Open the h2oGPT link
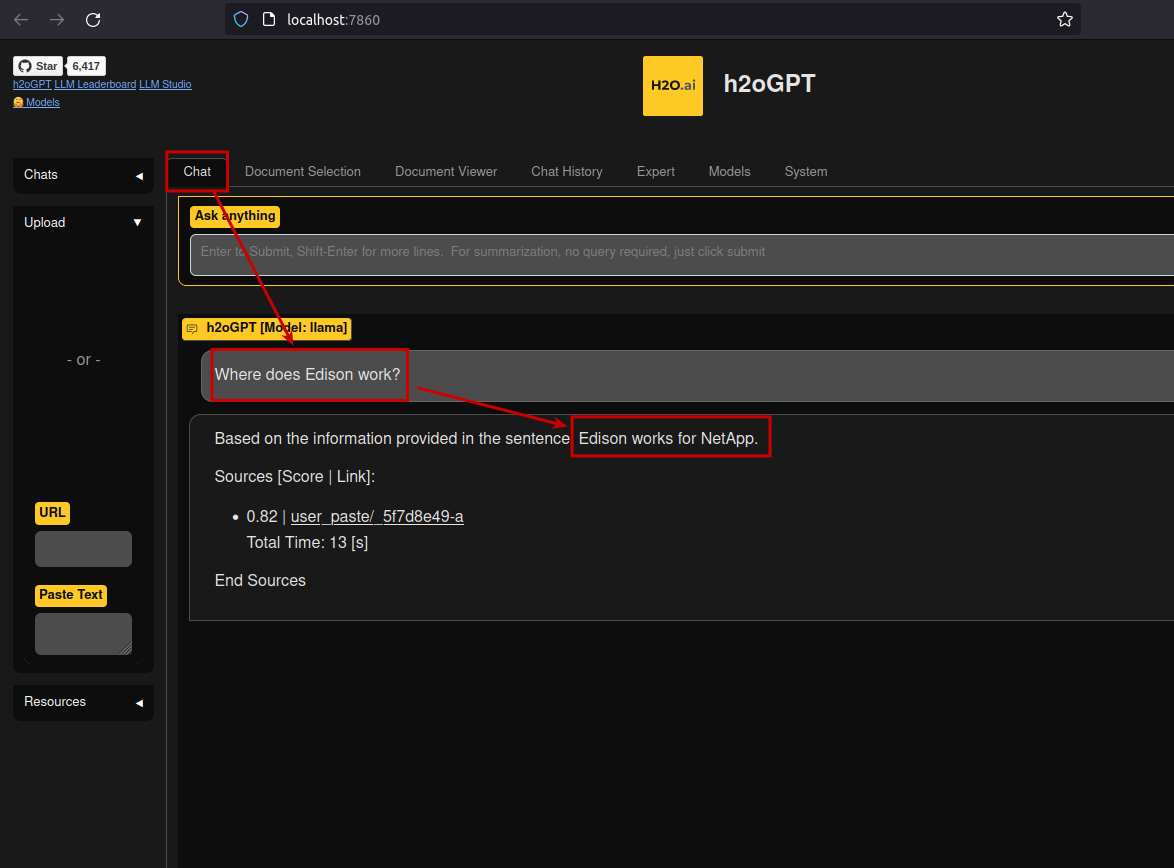Image resolution: width=1174 pixels, height=868 pixels. click(31, 85)
